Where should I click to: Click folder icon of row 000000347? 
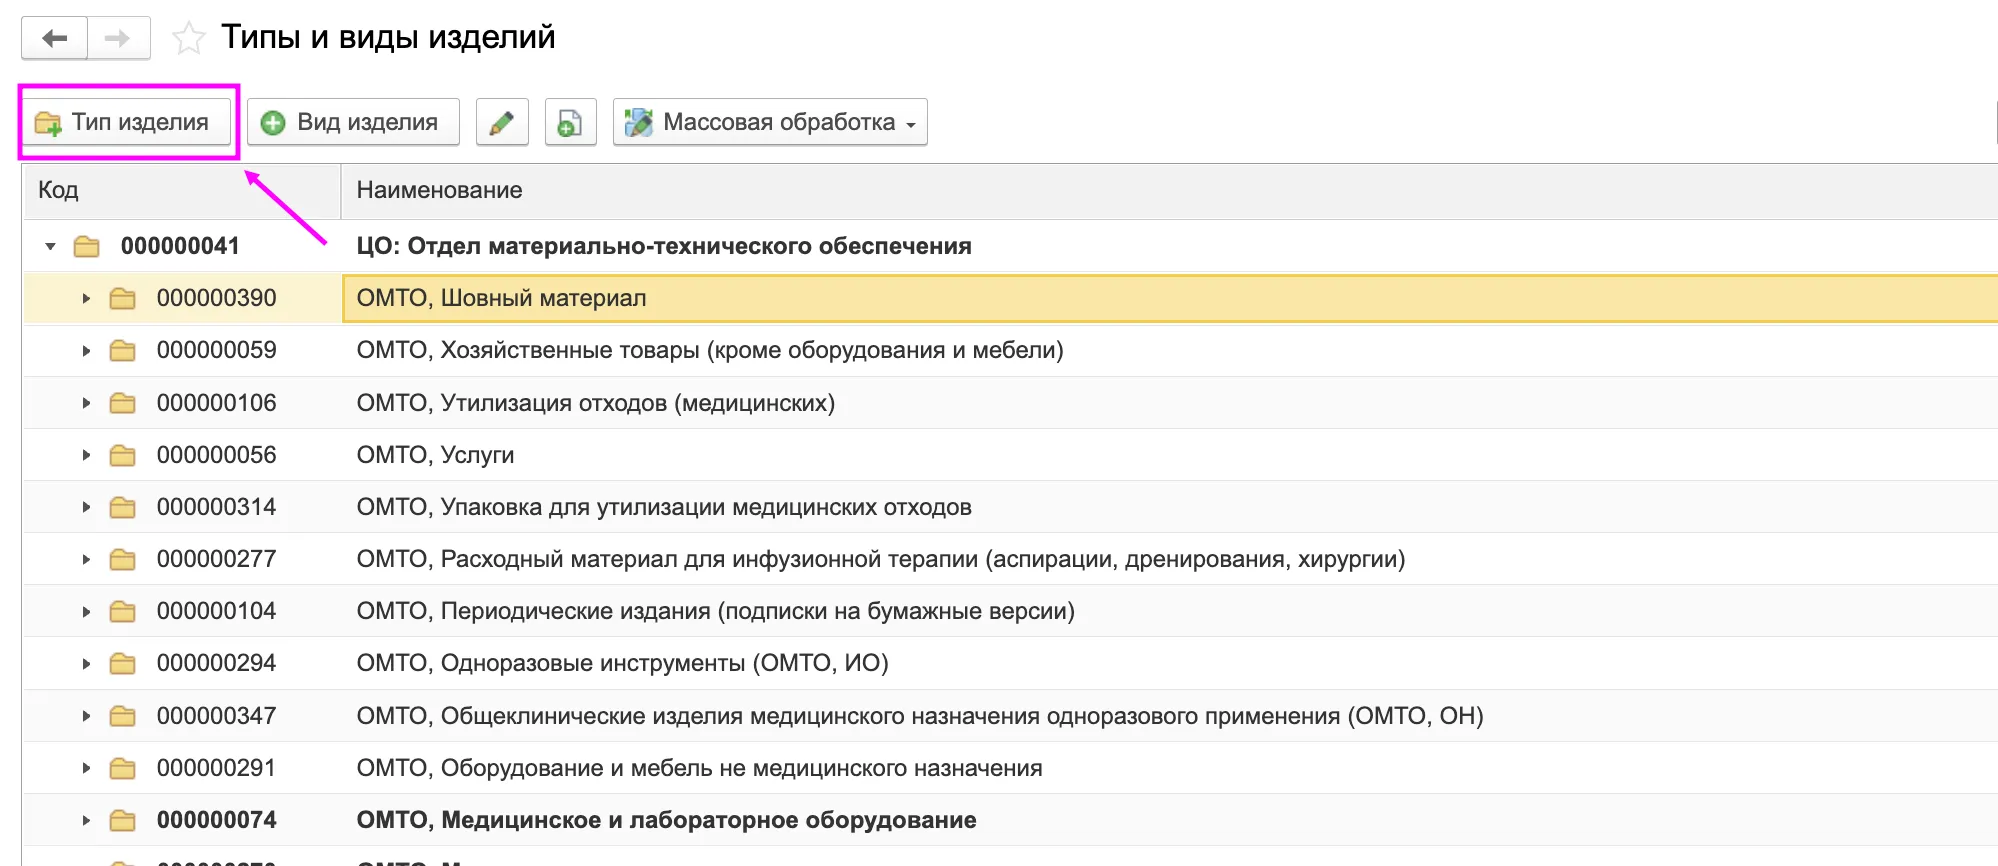click(x=123, y=716)
